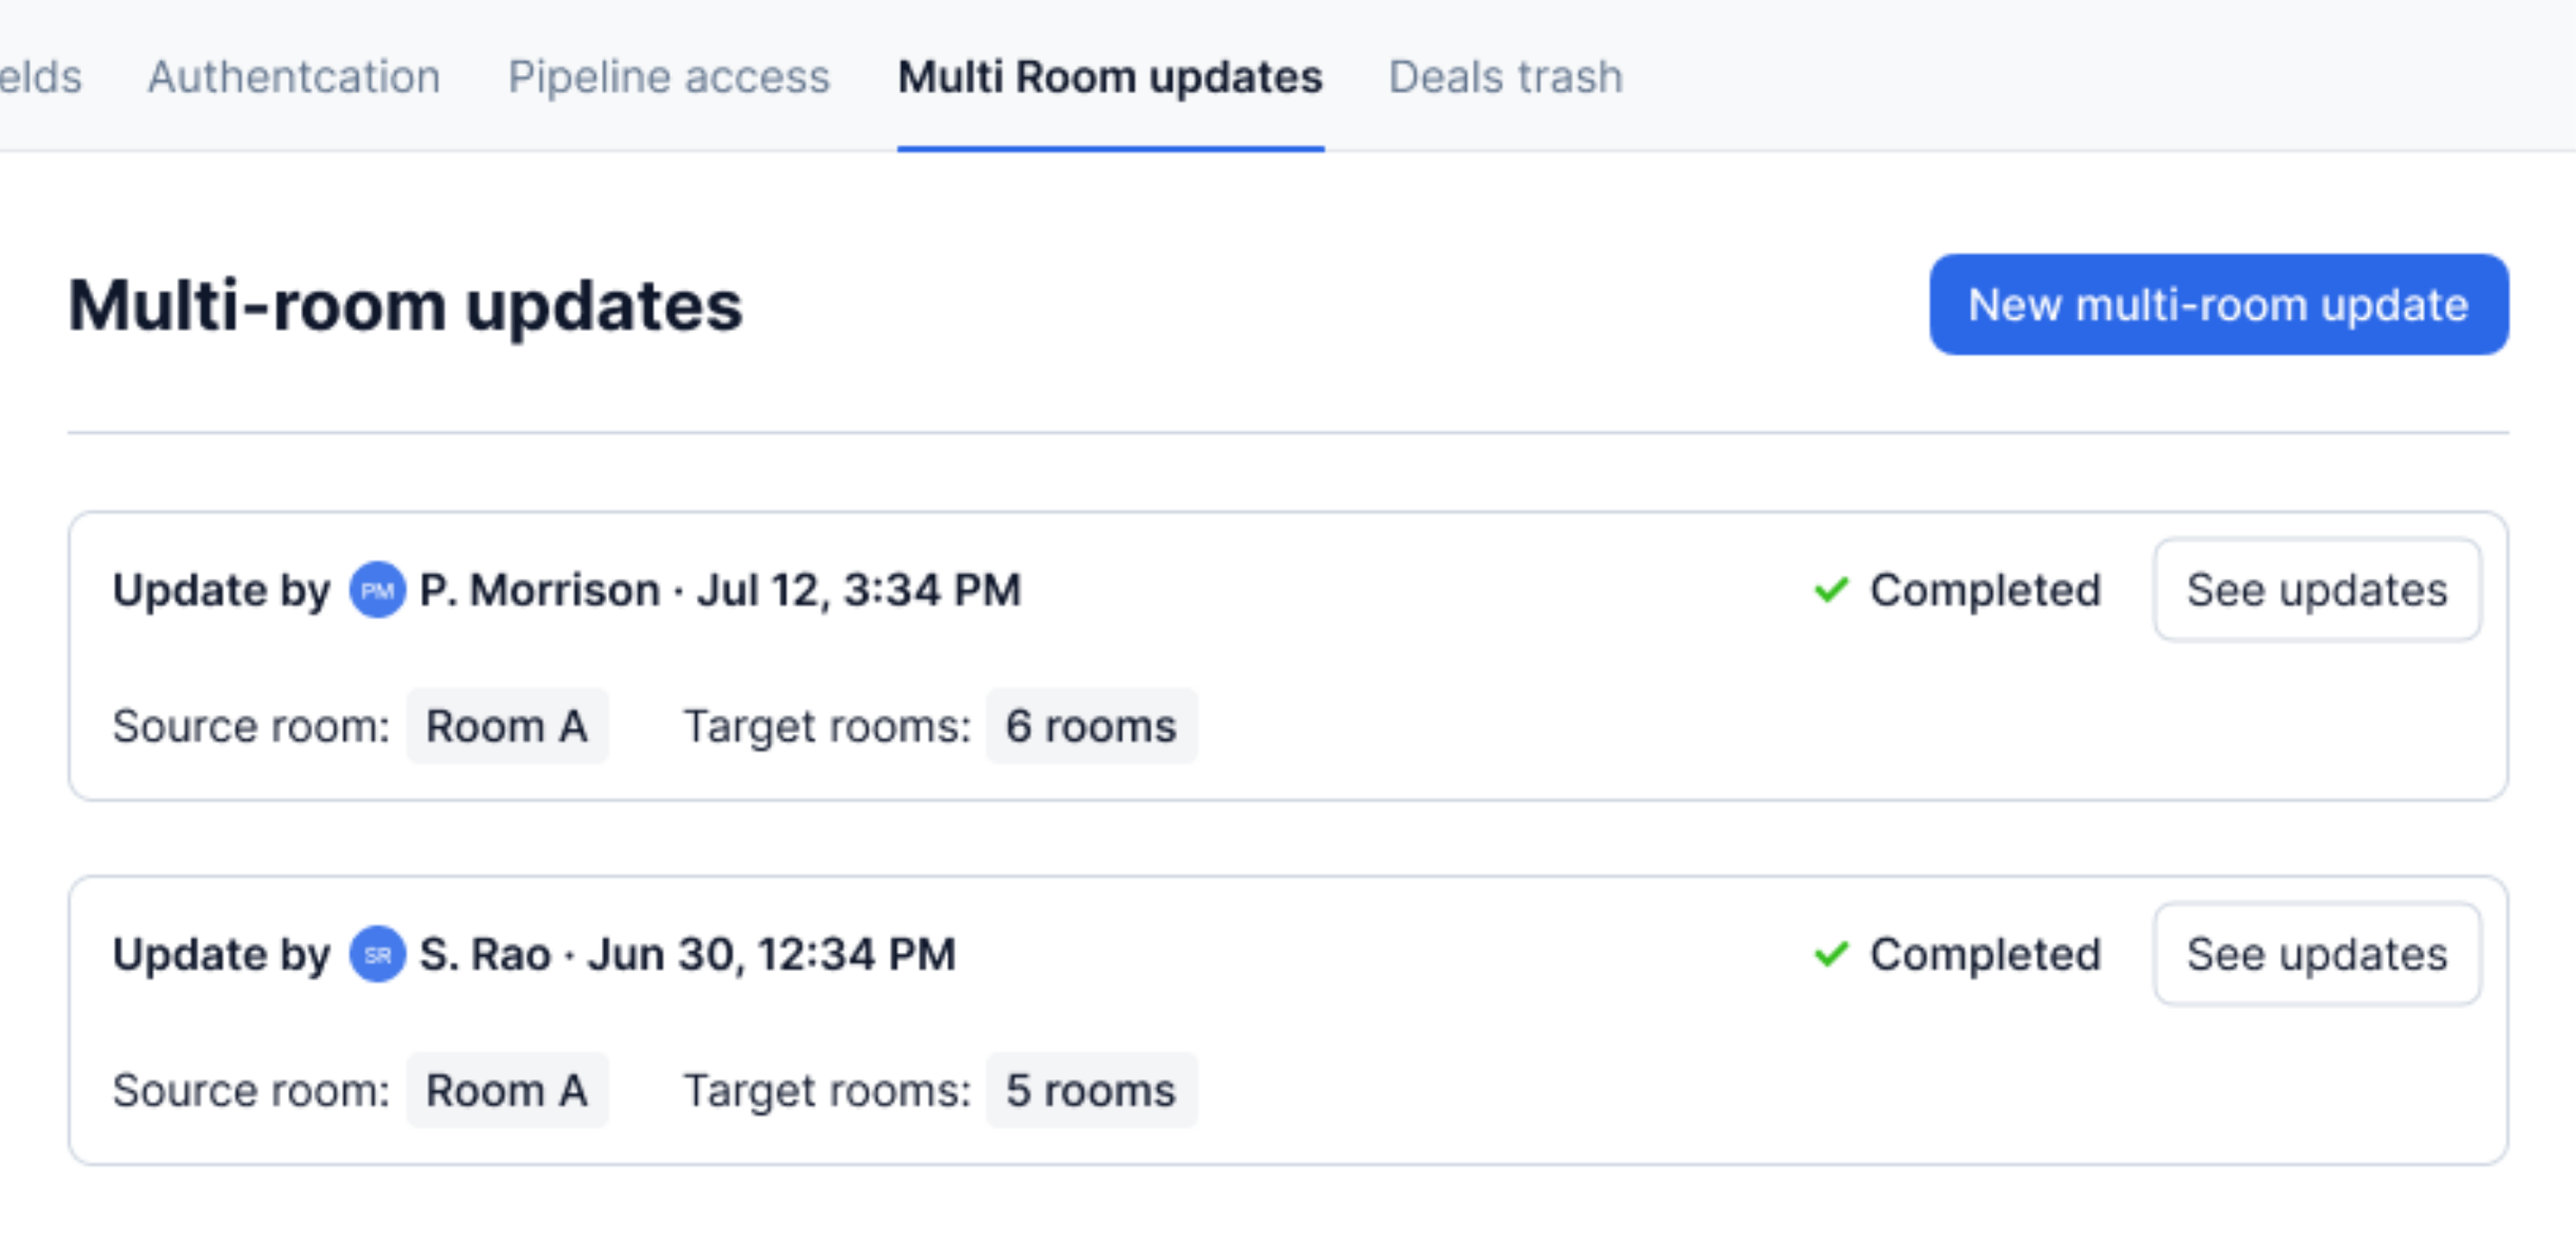This screenshot has height=1235, width=2576.
Task: Click green checkmark on S. Rao's update
Action: click(x=1830, y=954)
